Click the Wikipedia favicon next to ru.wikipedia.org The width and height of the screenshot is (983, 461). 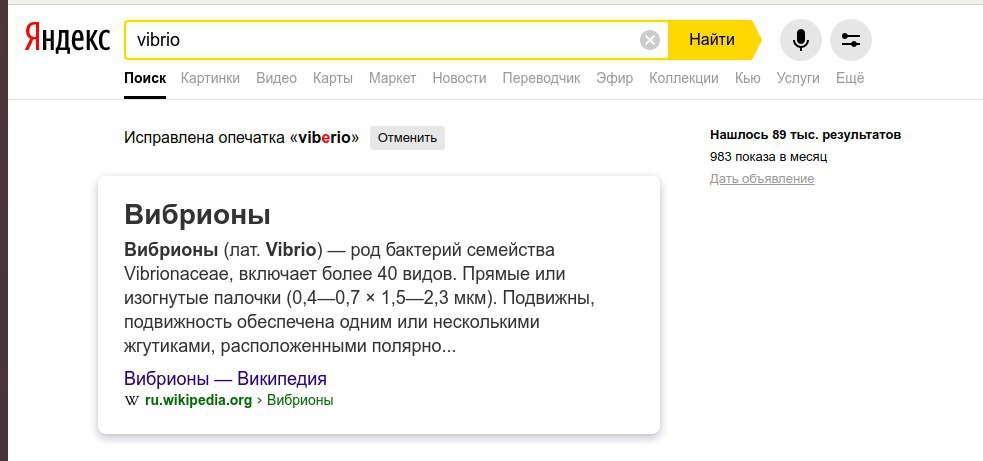132,400
